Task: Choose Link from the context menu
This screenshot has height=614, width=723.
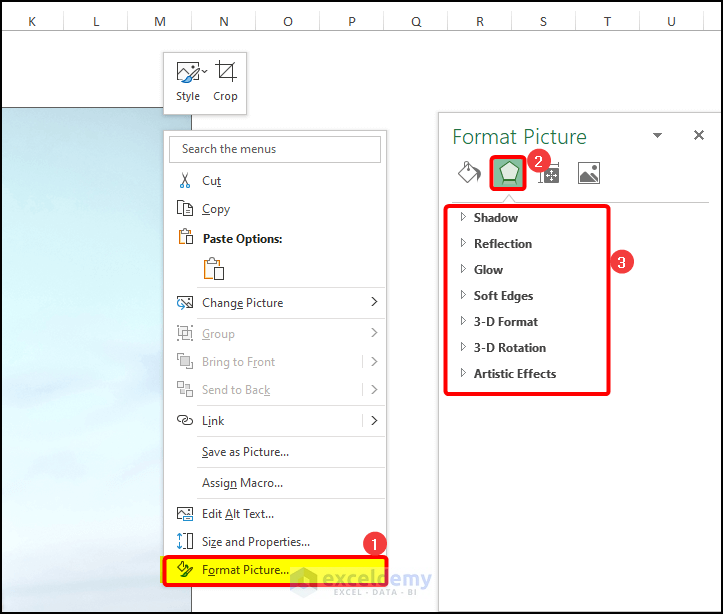Action: (275, 420)
